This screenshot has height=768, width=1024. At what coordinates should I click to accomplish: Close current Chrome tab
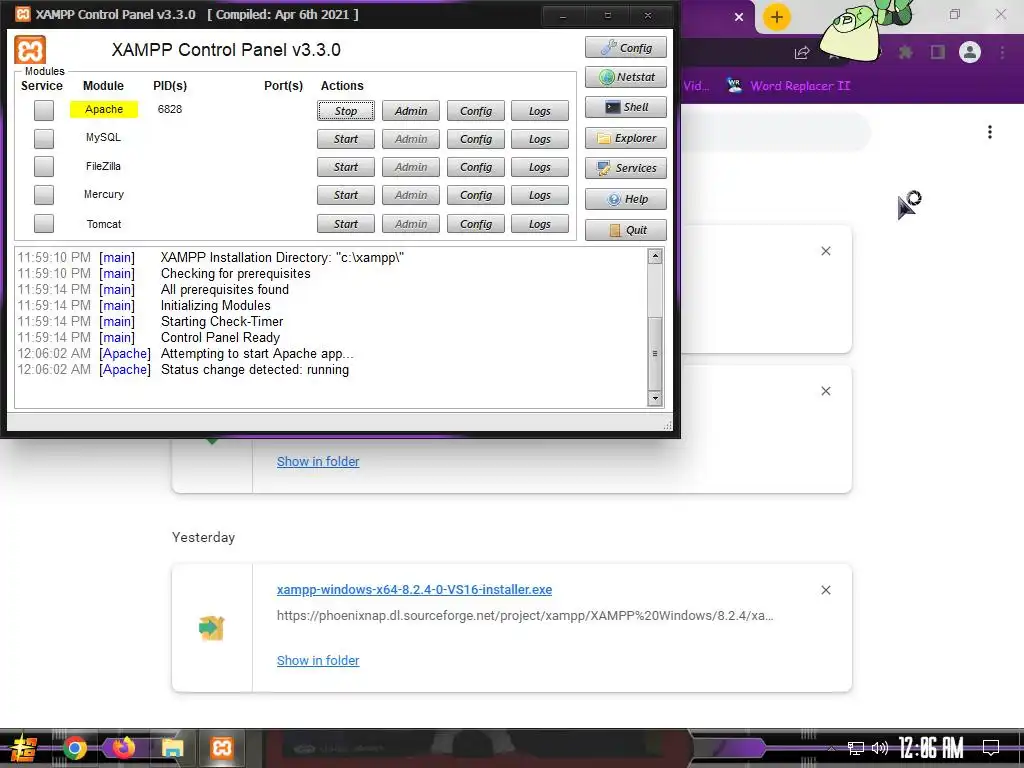click(739, 17)
